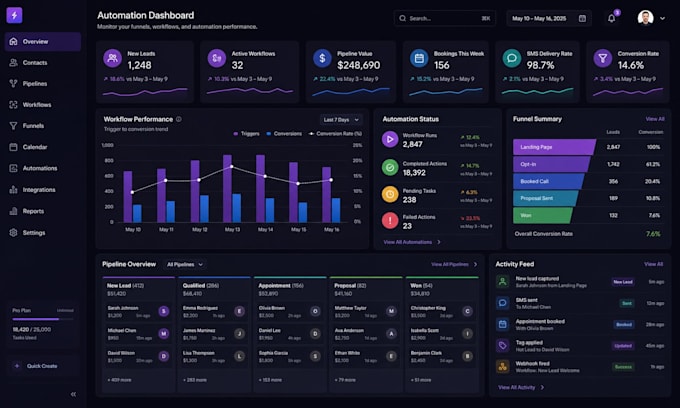Open Settings sidebar item
The image size is (680, 408).
pos(42,232)
